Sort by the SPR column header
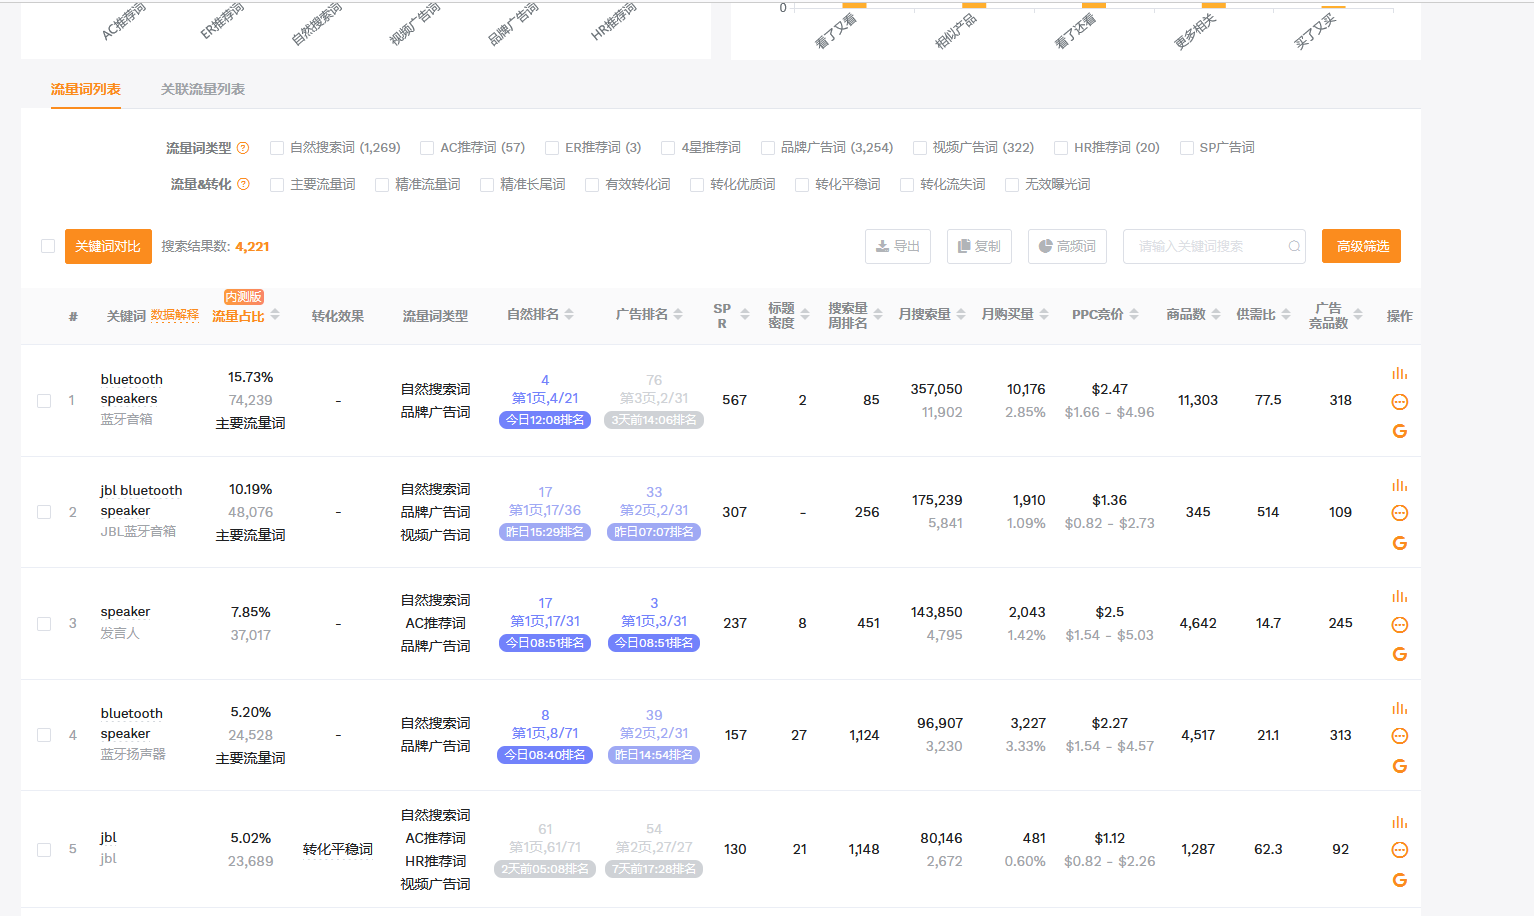 pos(744,313)
